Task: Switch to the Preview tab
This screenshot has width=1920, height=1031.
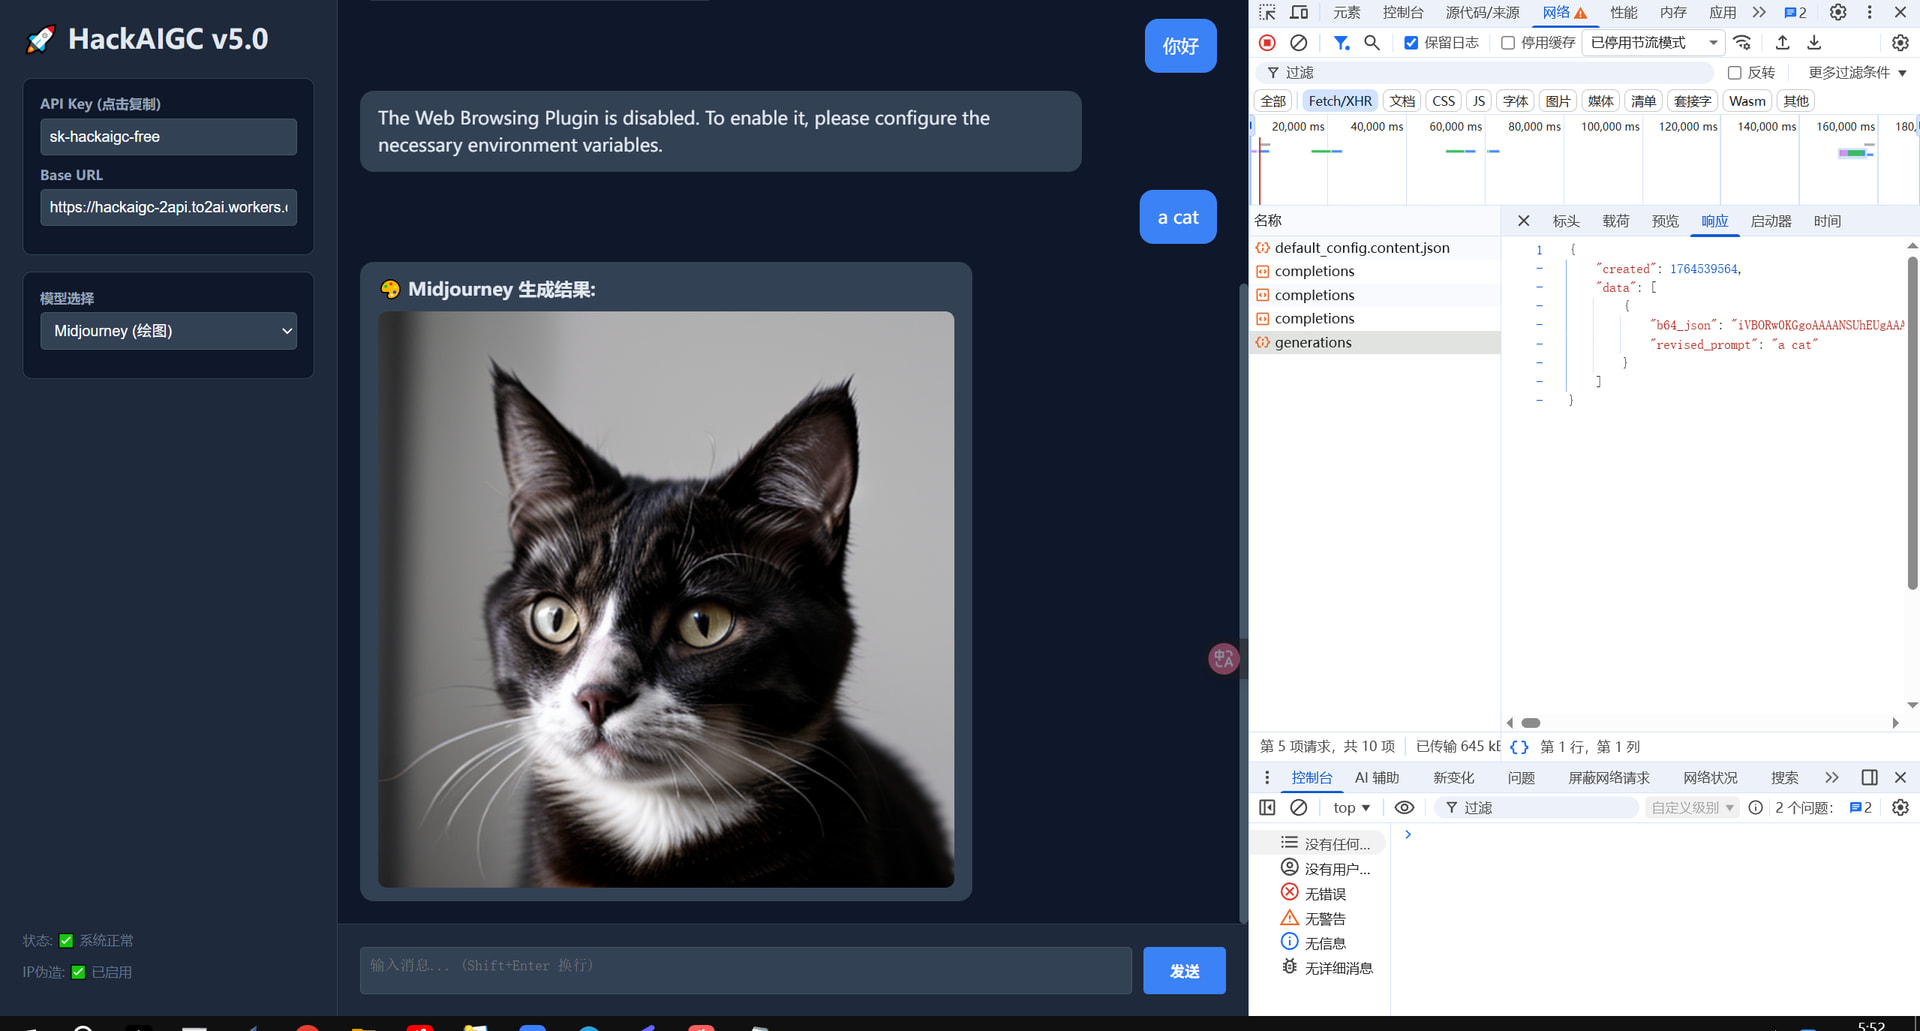Action: coord(1665,221)
